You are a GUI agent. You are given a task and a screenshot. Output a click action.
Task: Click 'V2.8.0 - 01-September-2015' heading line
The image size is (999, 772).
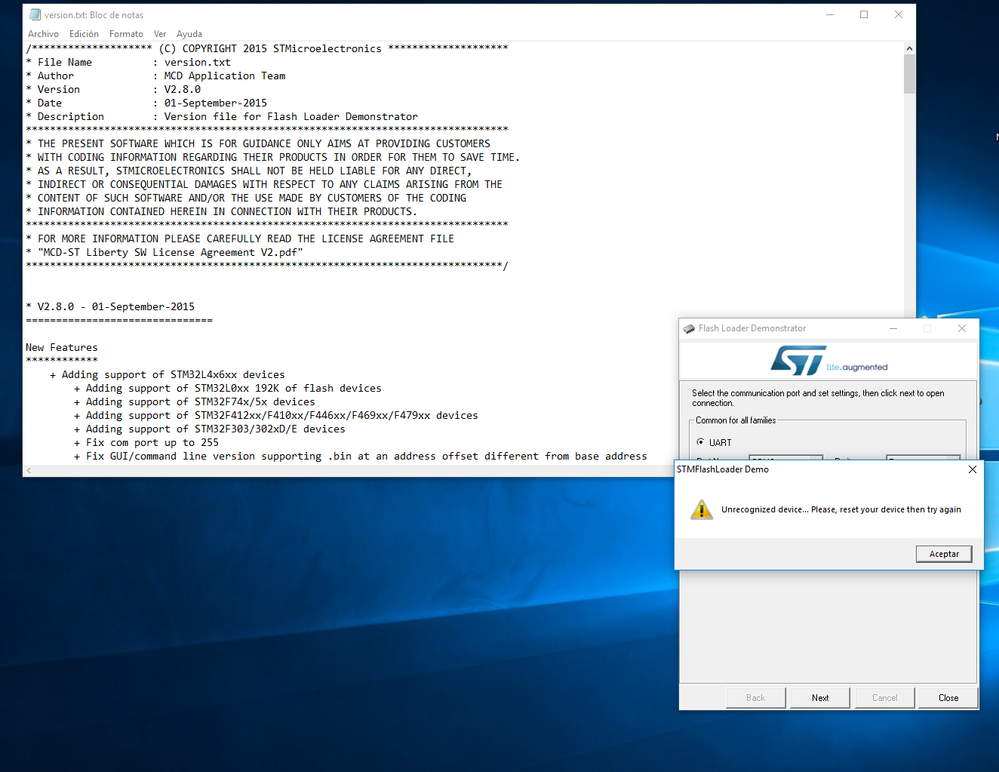coord(110,306)
